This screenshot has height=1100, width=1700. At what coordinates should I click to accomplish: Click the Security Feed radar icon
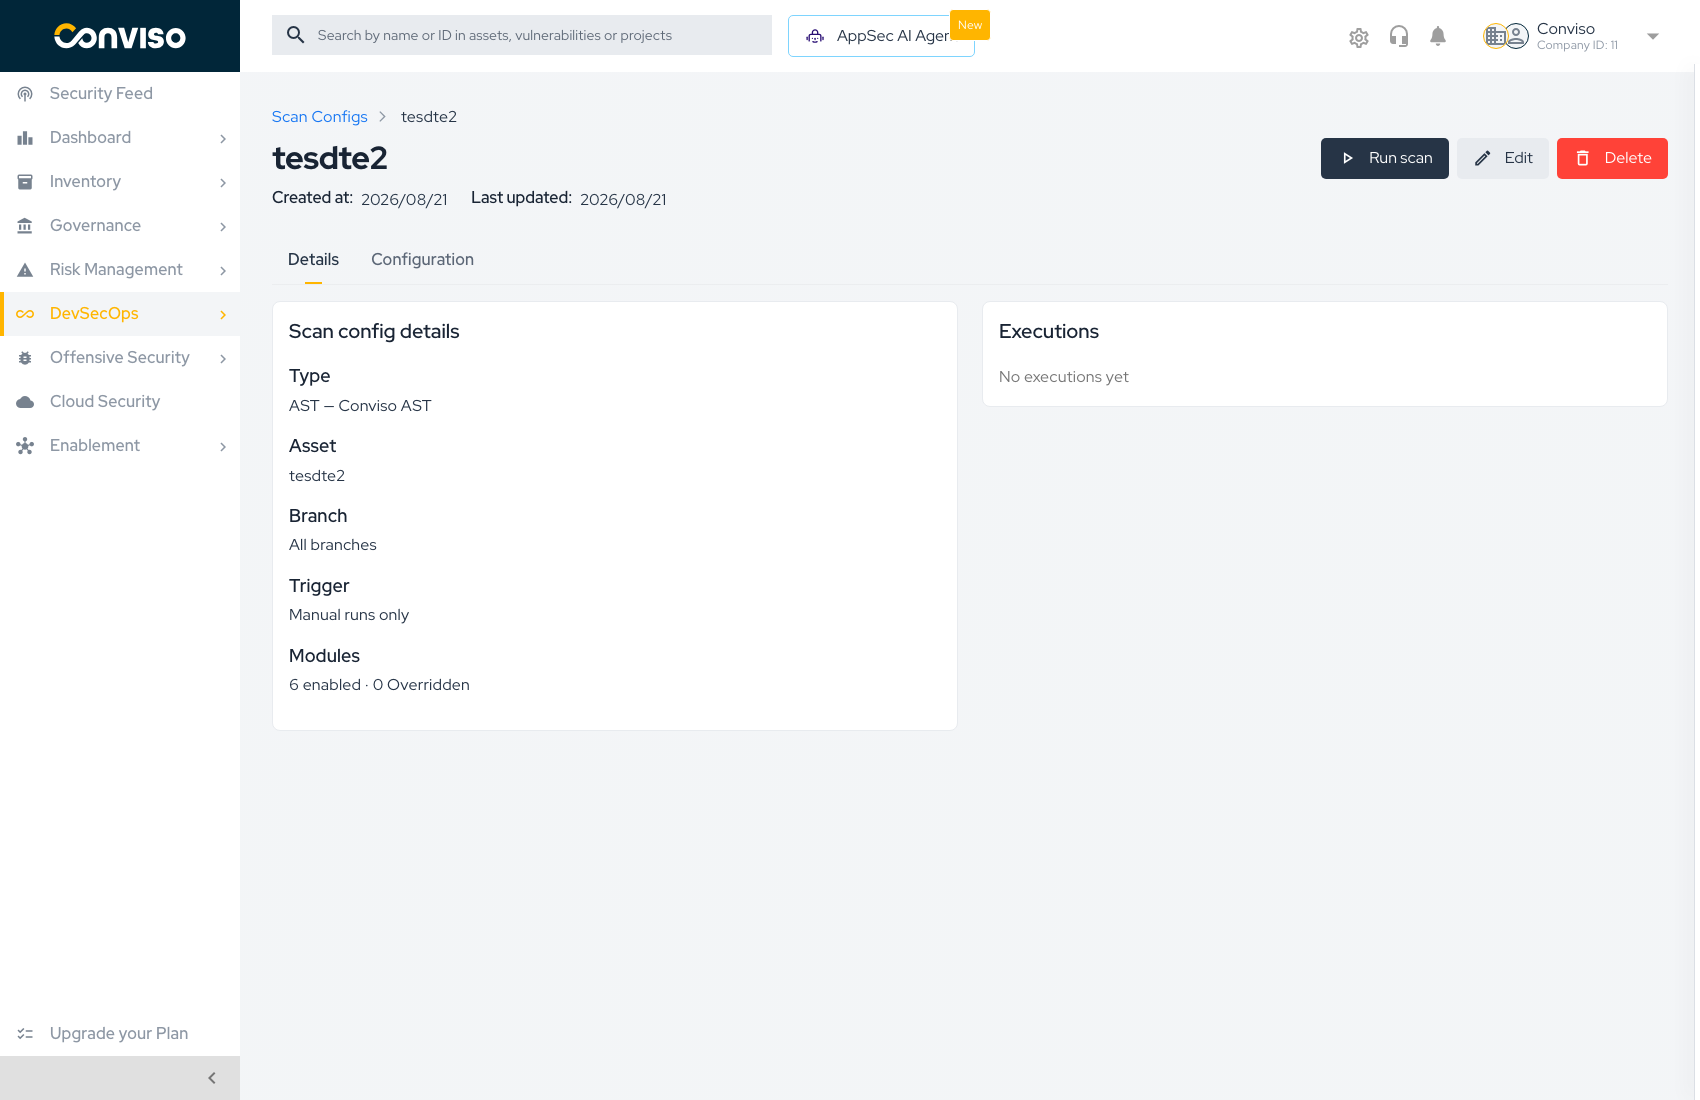[25, 93]
